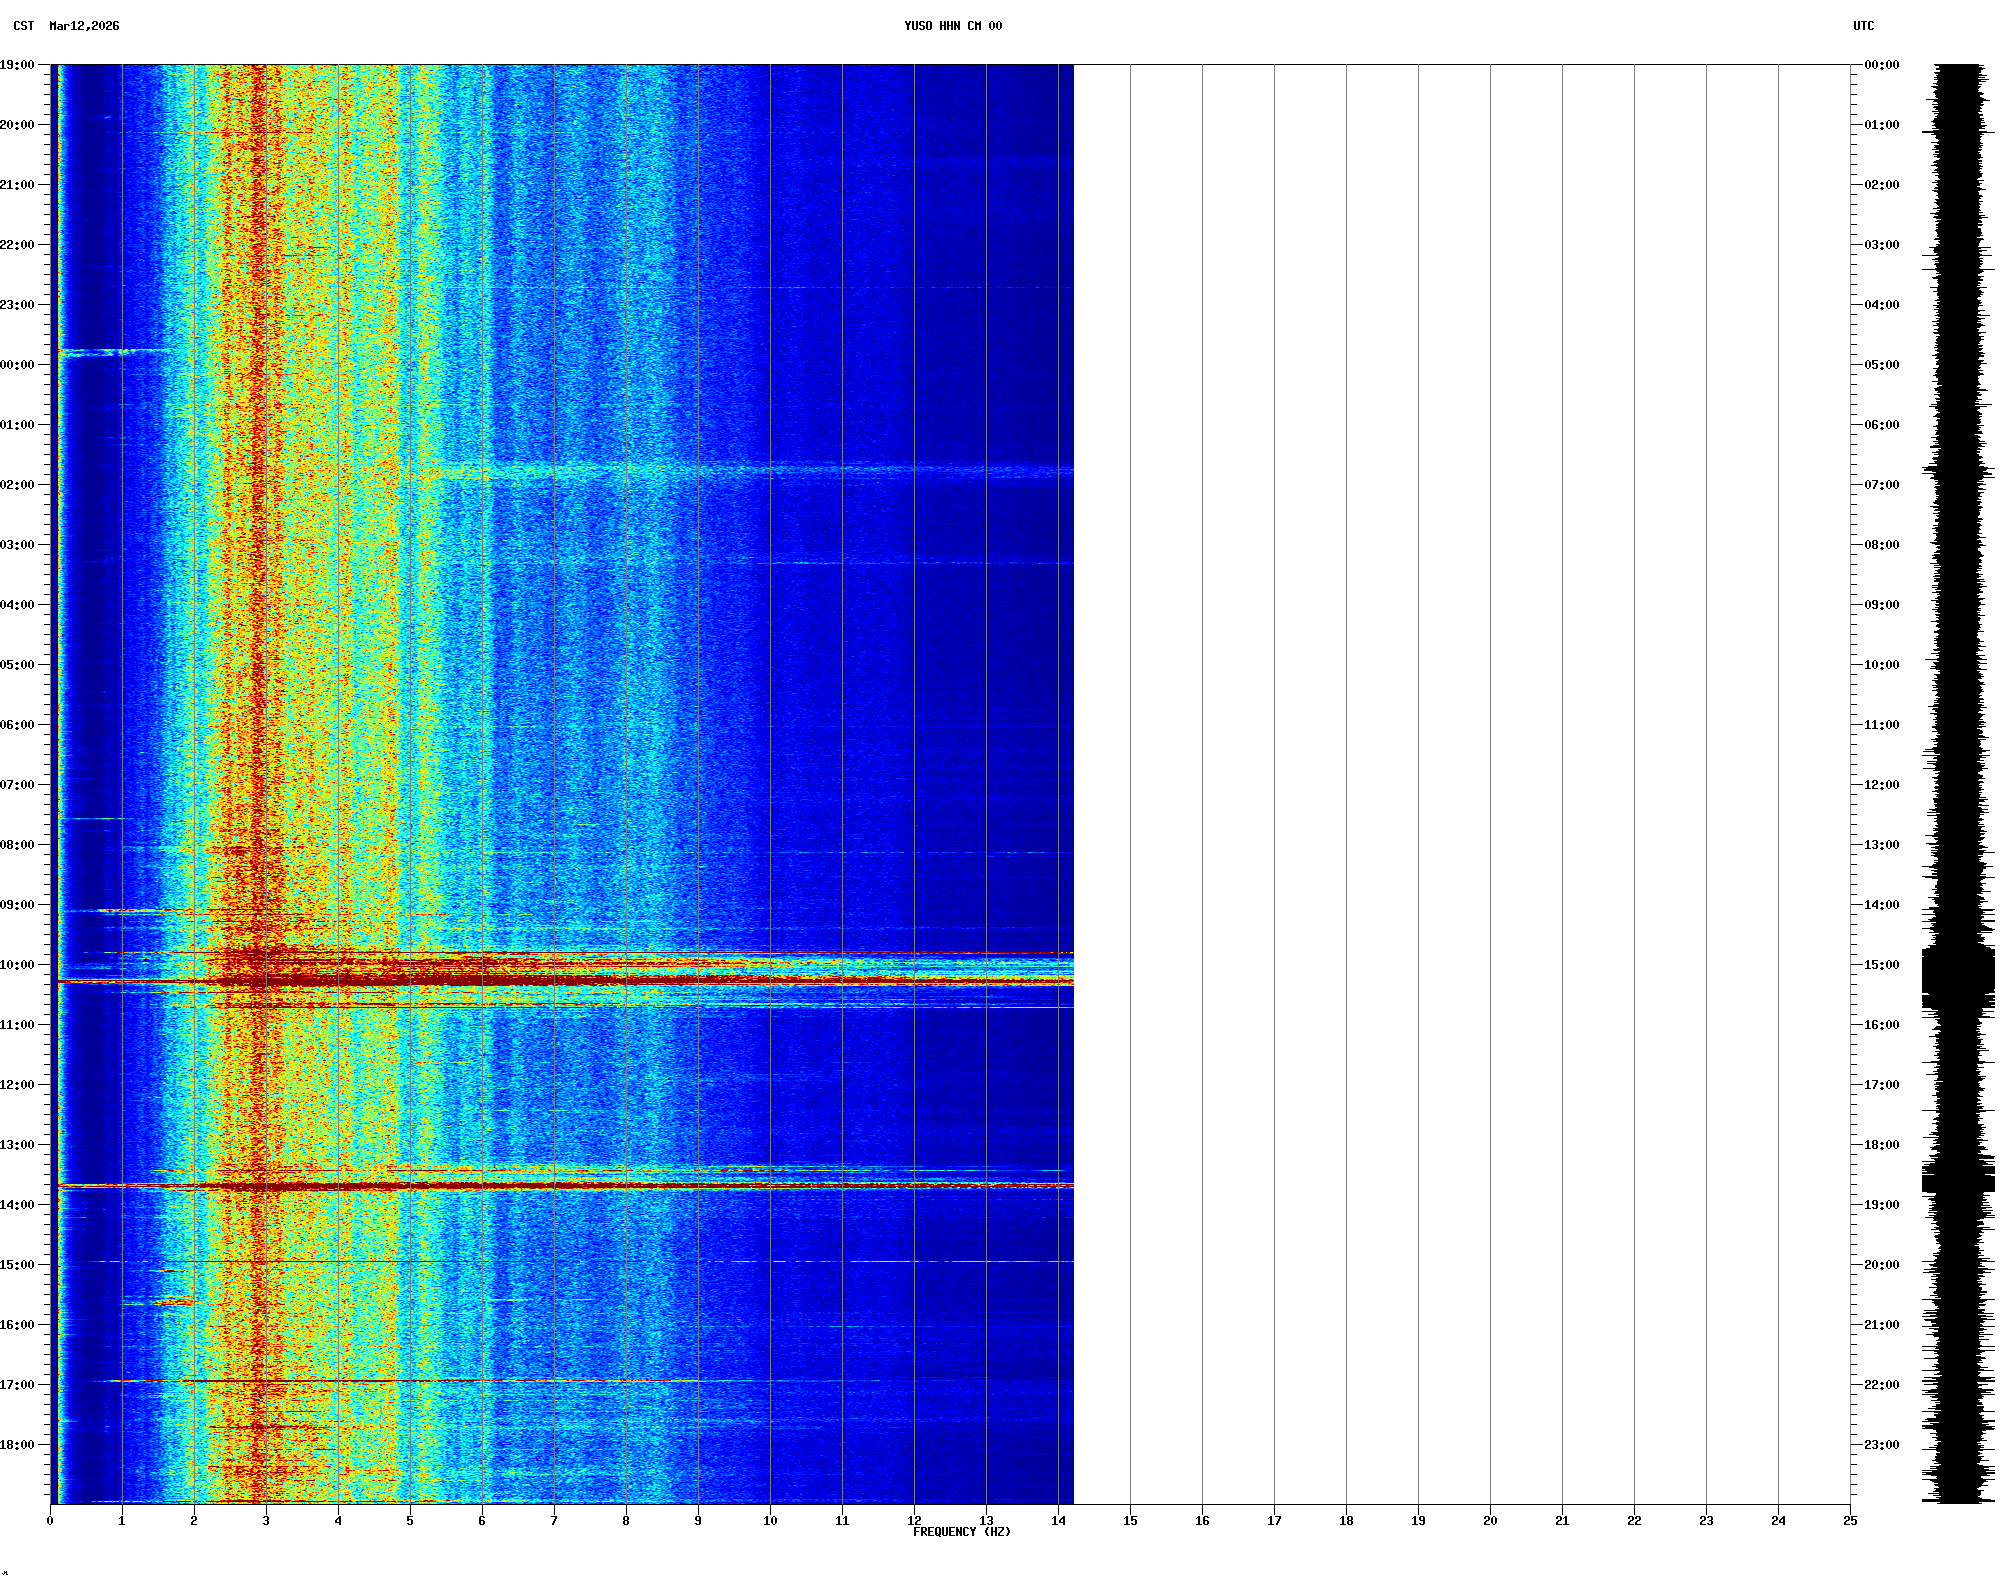2002x1584 pixels.
Task: Click the CST timezone label
Action: coord(23,26)
